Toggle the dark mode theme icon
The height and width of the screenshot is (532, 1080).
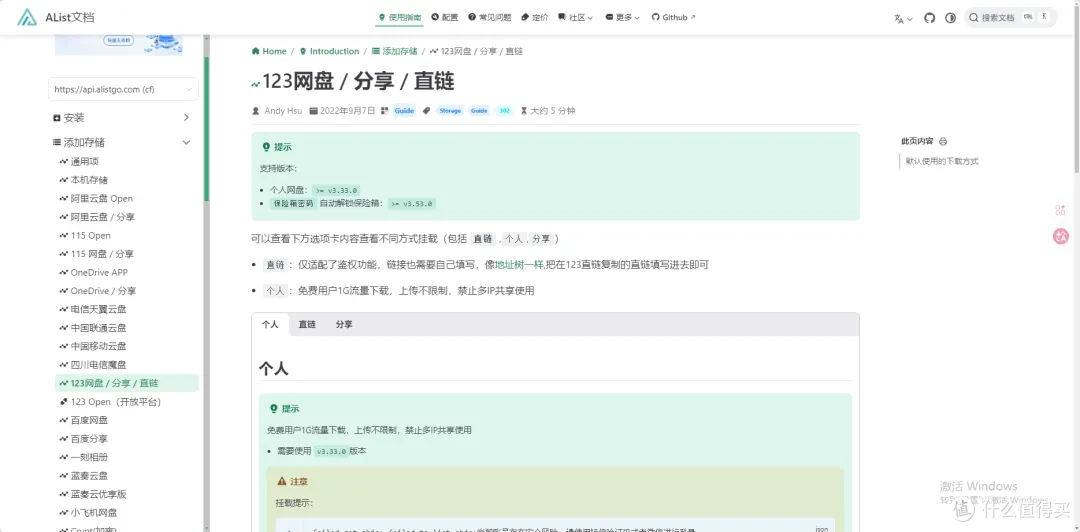click(951, 18)
